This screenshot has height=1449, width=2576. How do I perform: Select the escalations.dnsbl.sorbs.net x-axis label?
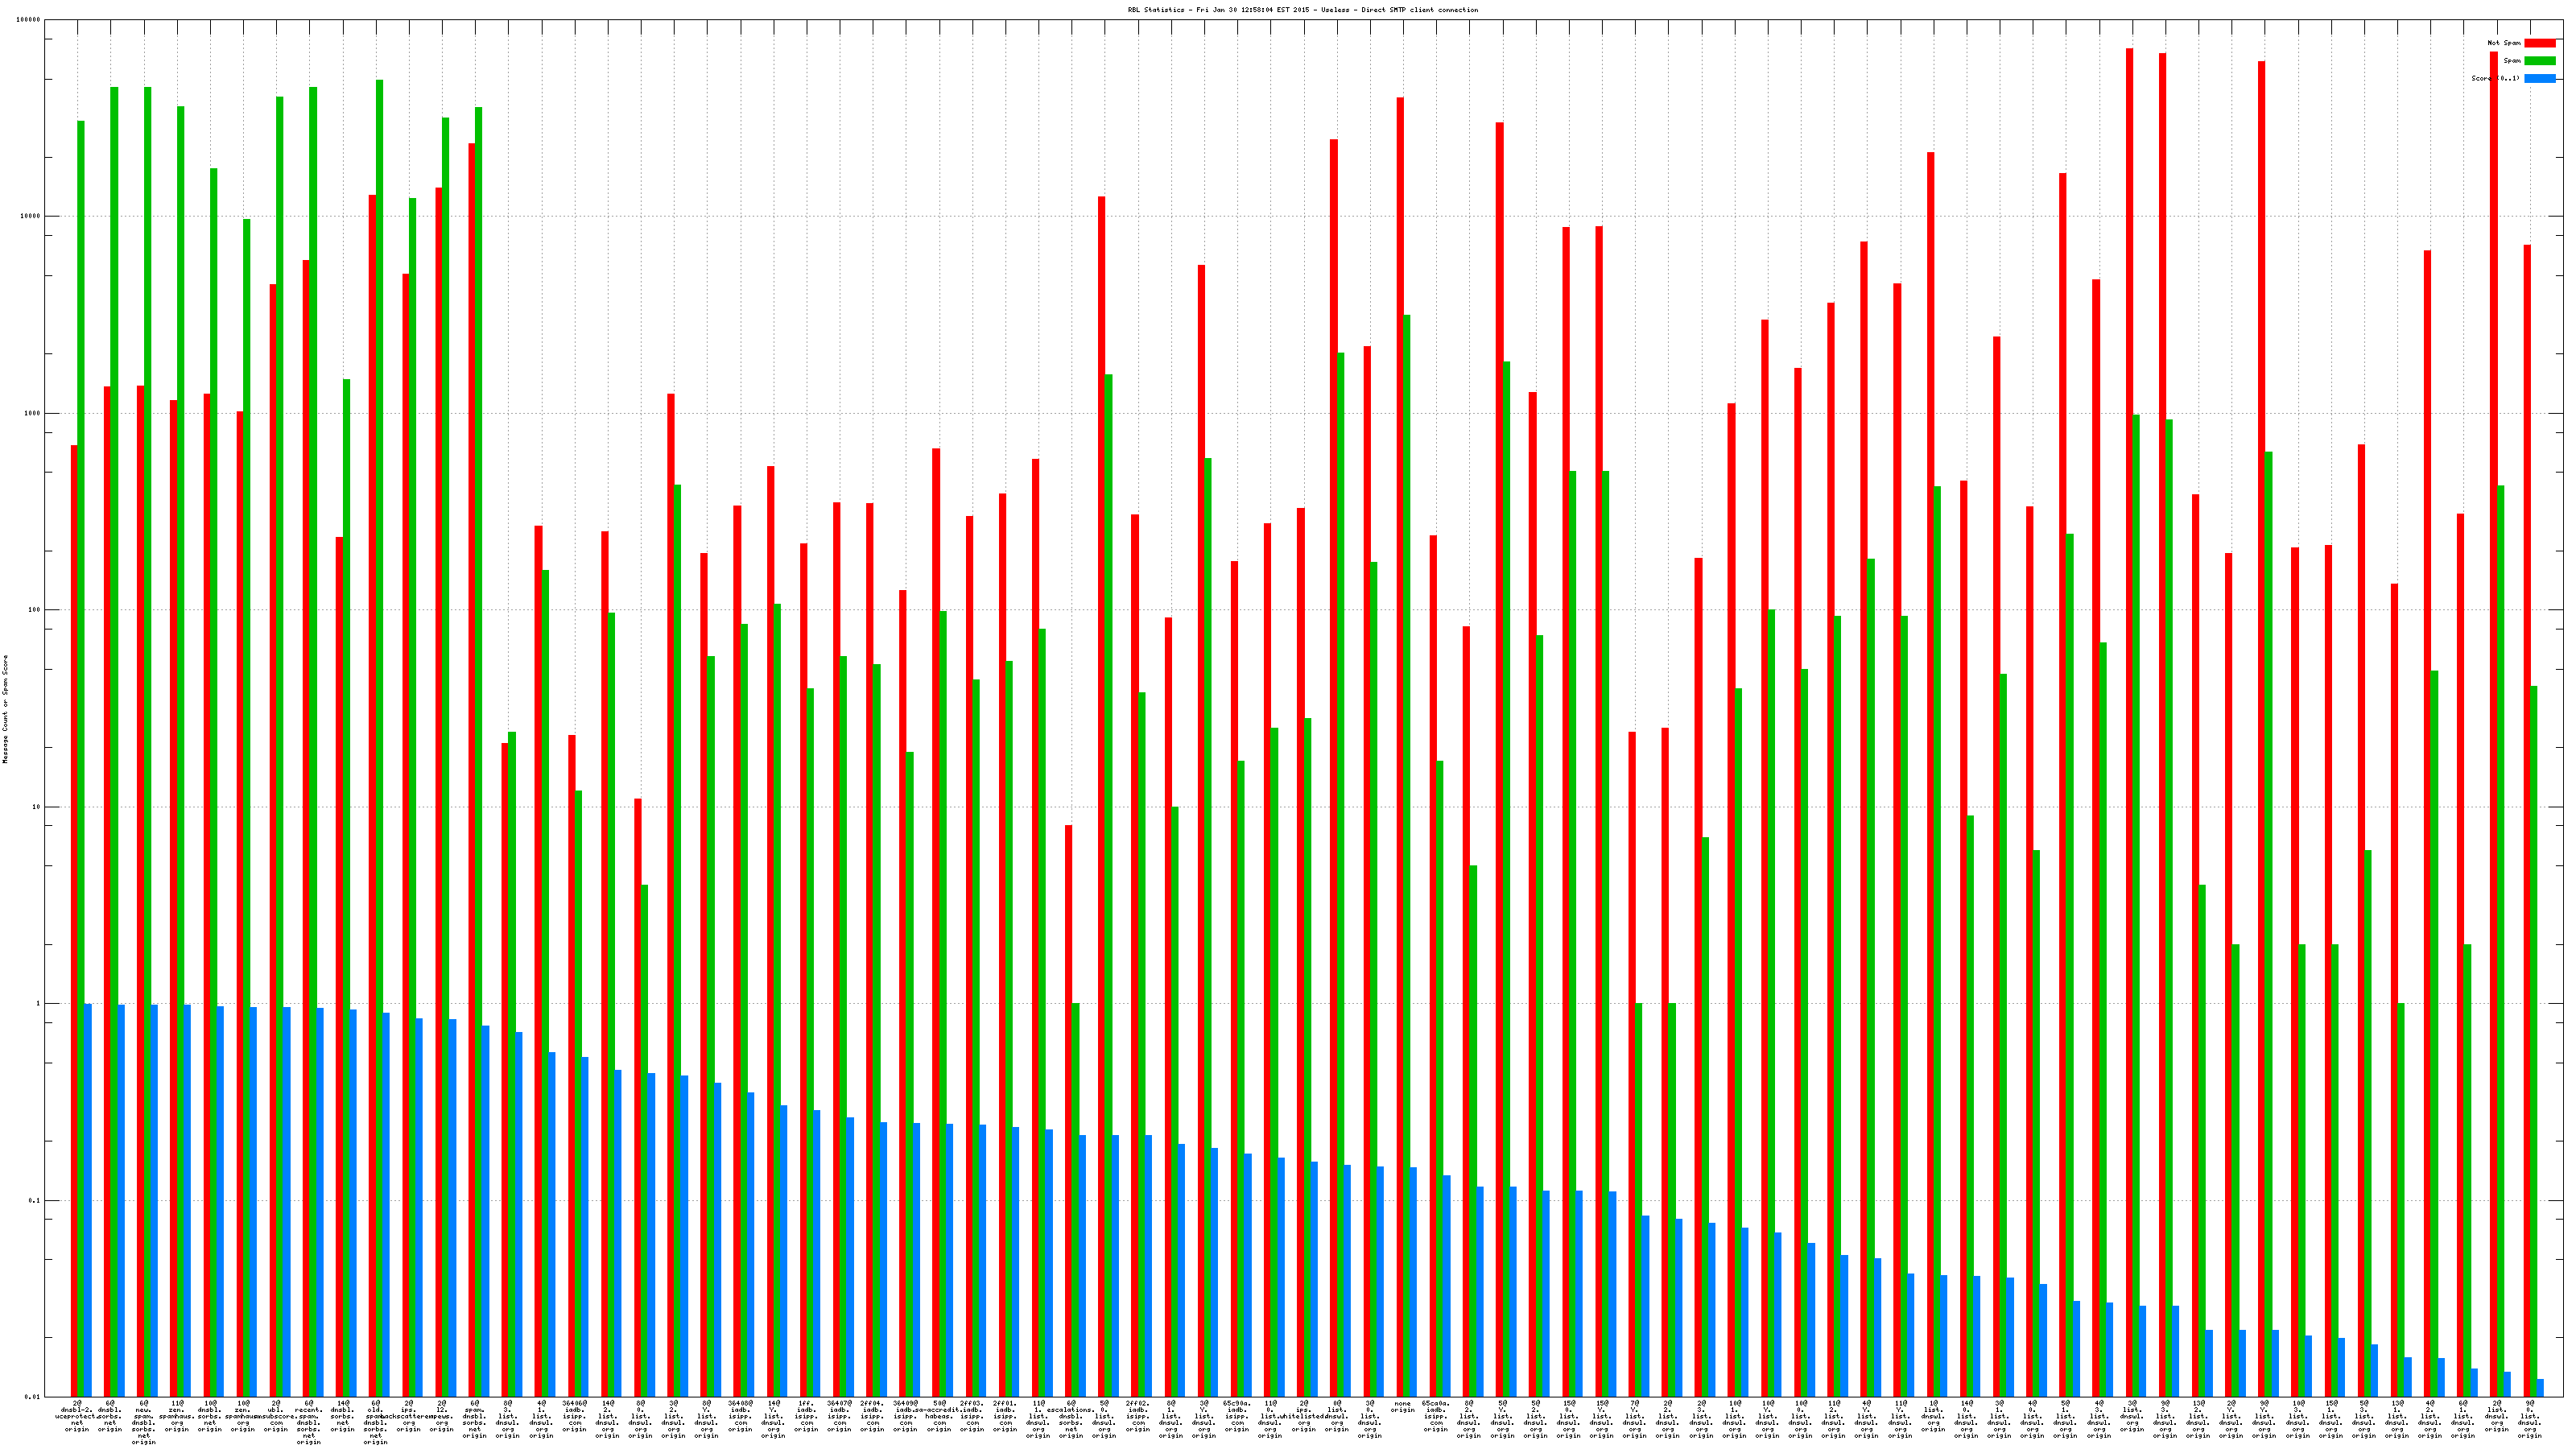click(1070, 1416)
